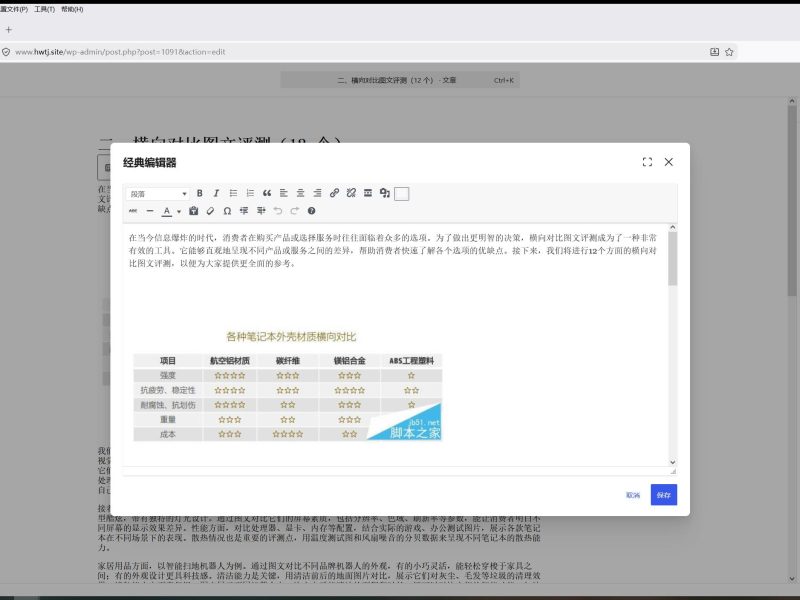Align text left
Viewport: 800px width, 600px height.
(284, 193)
